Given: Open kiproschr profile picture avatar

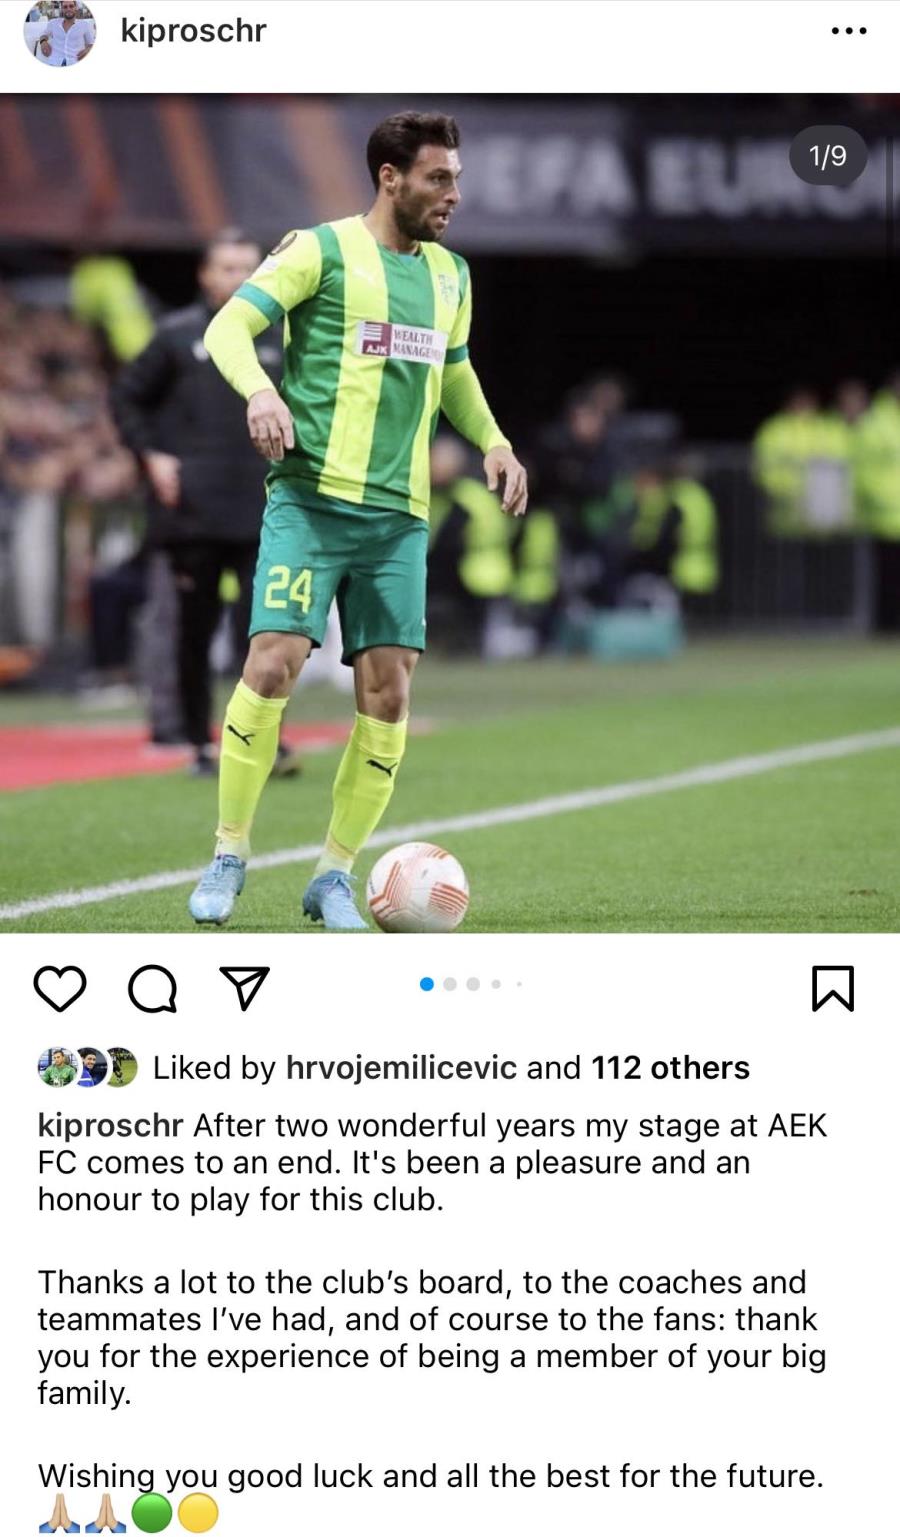Looking at the screenshot, I should 60,32.
